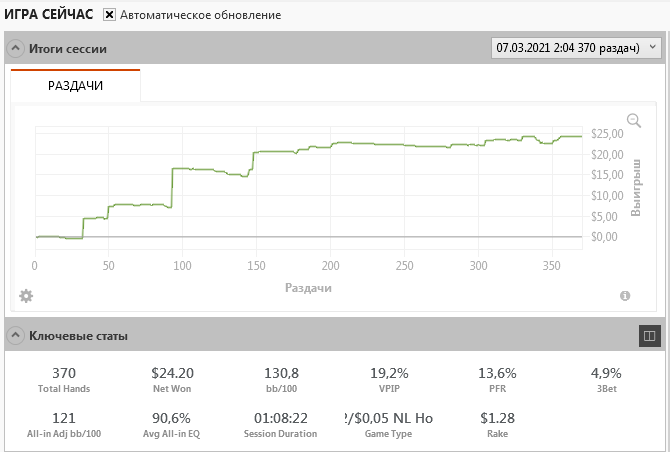Toggle Автоматическое обновление checkbox

[110, 15]
